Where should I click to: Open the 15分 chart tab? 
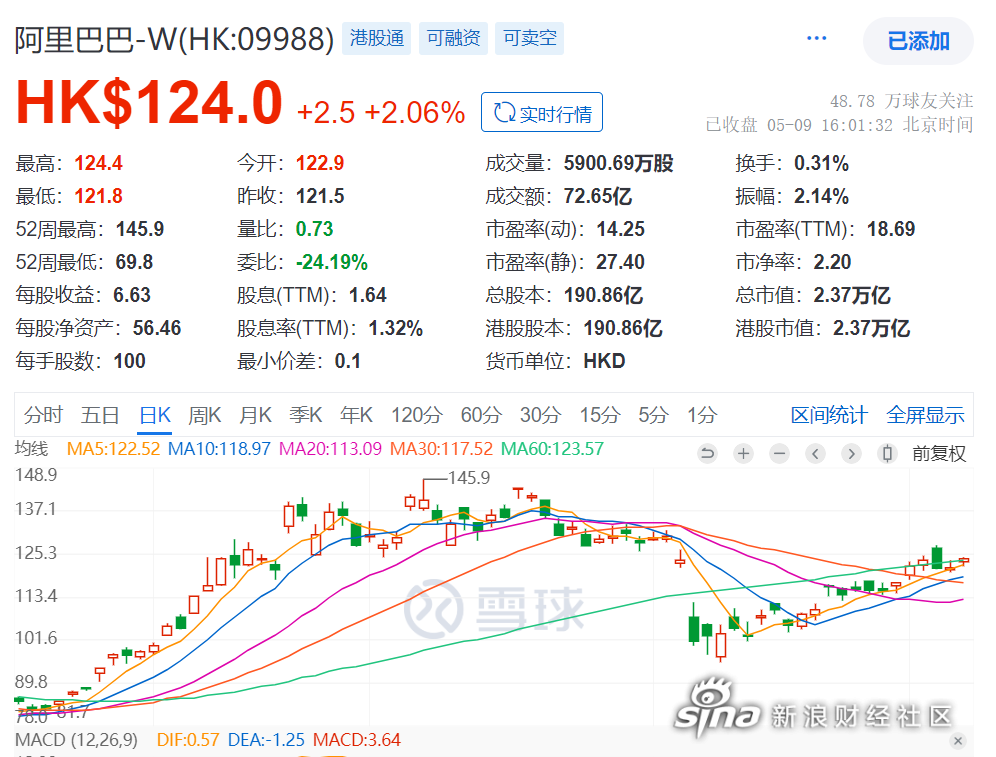(x=600, y=415)
